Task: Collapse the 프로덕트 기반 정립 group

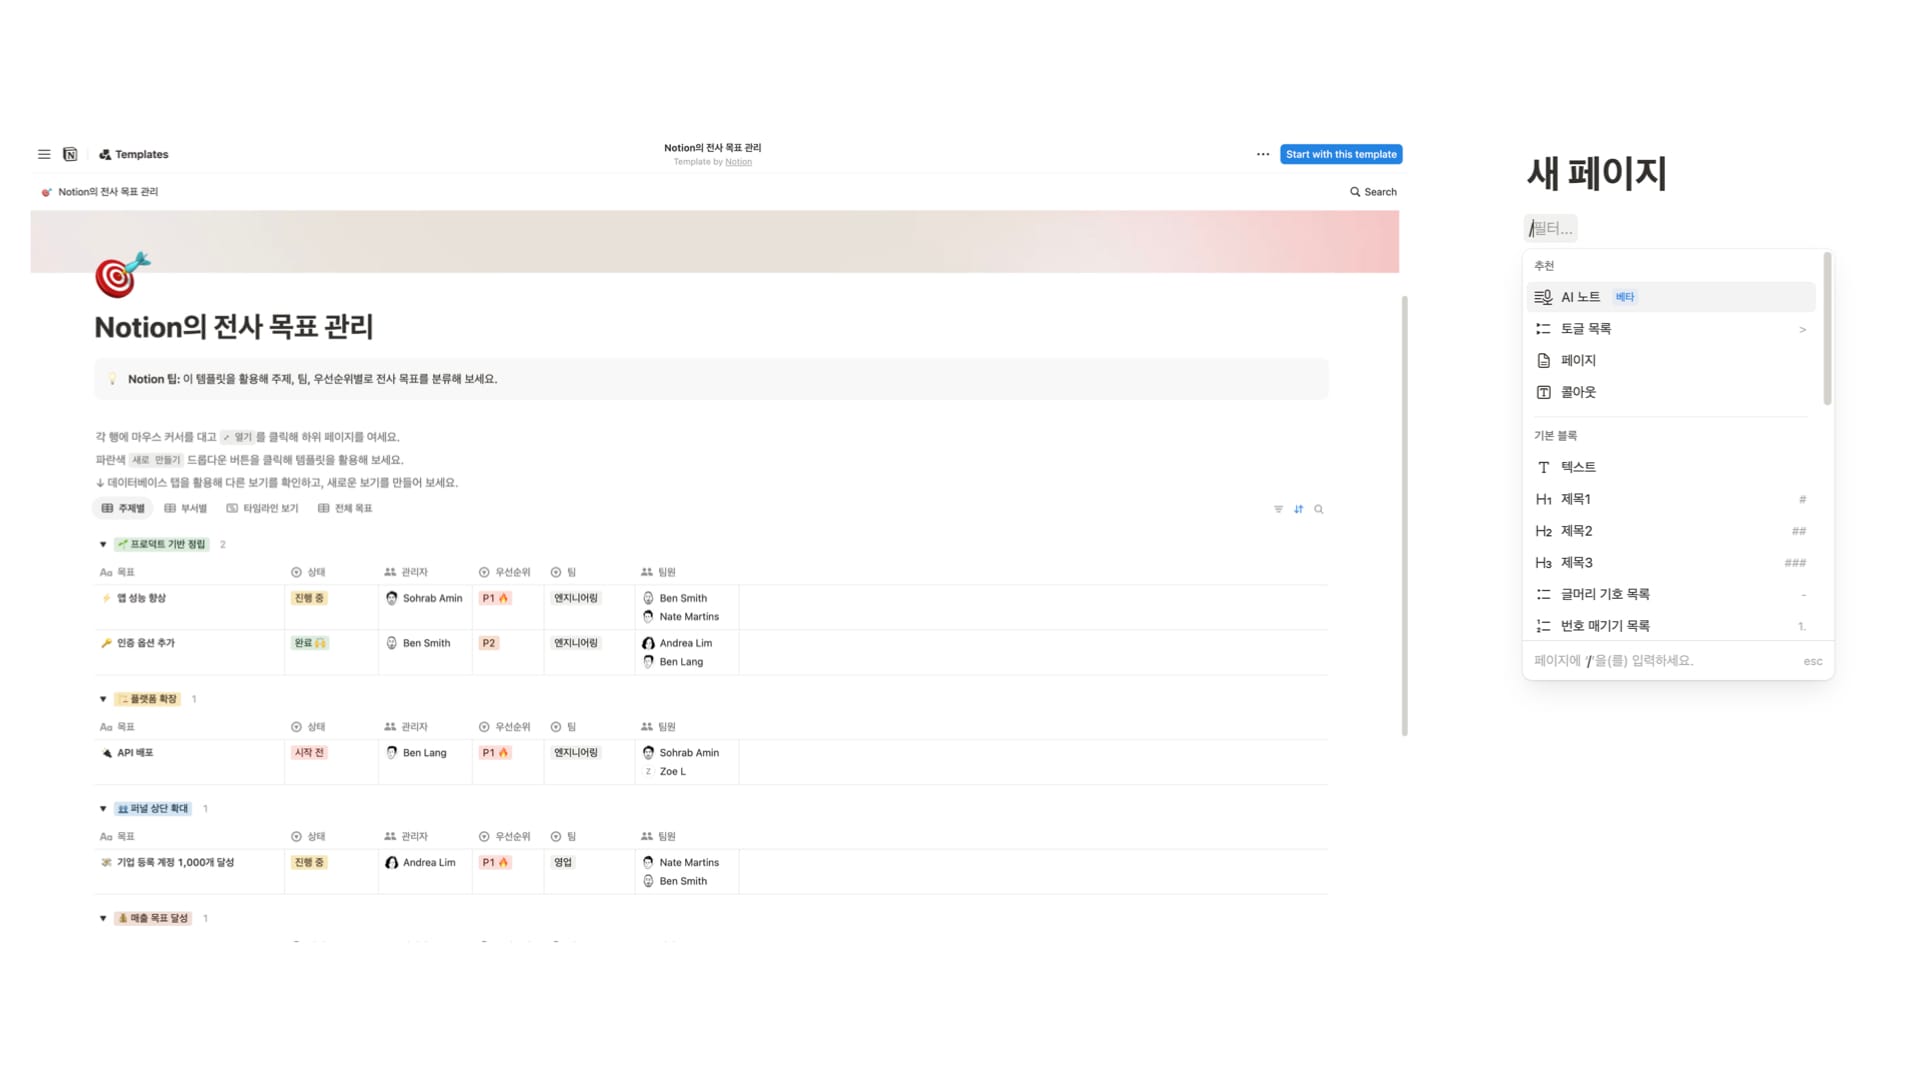Action: point(103,544)
